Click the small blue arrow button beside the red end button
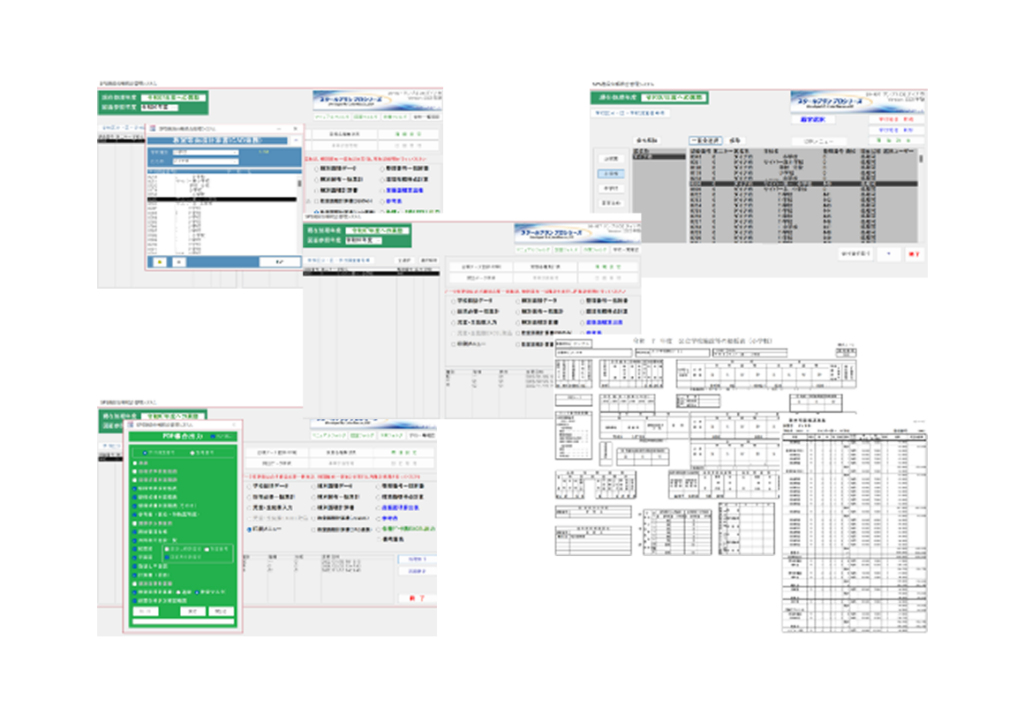 click(889, 253)
